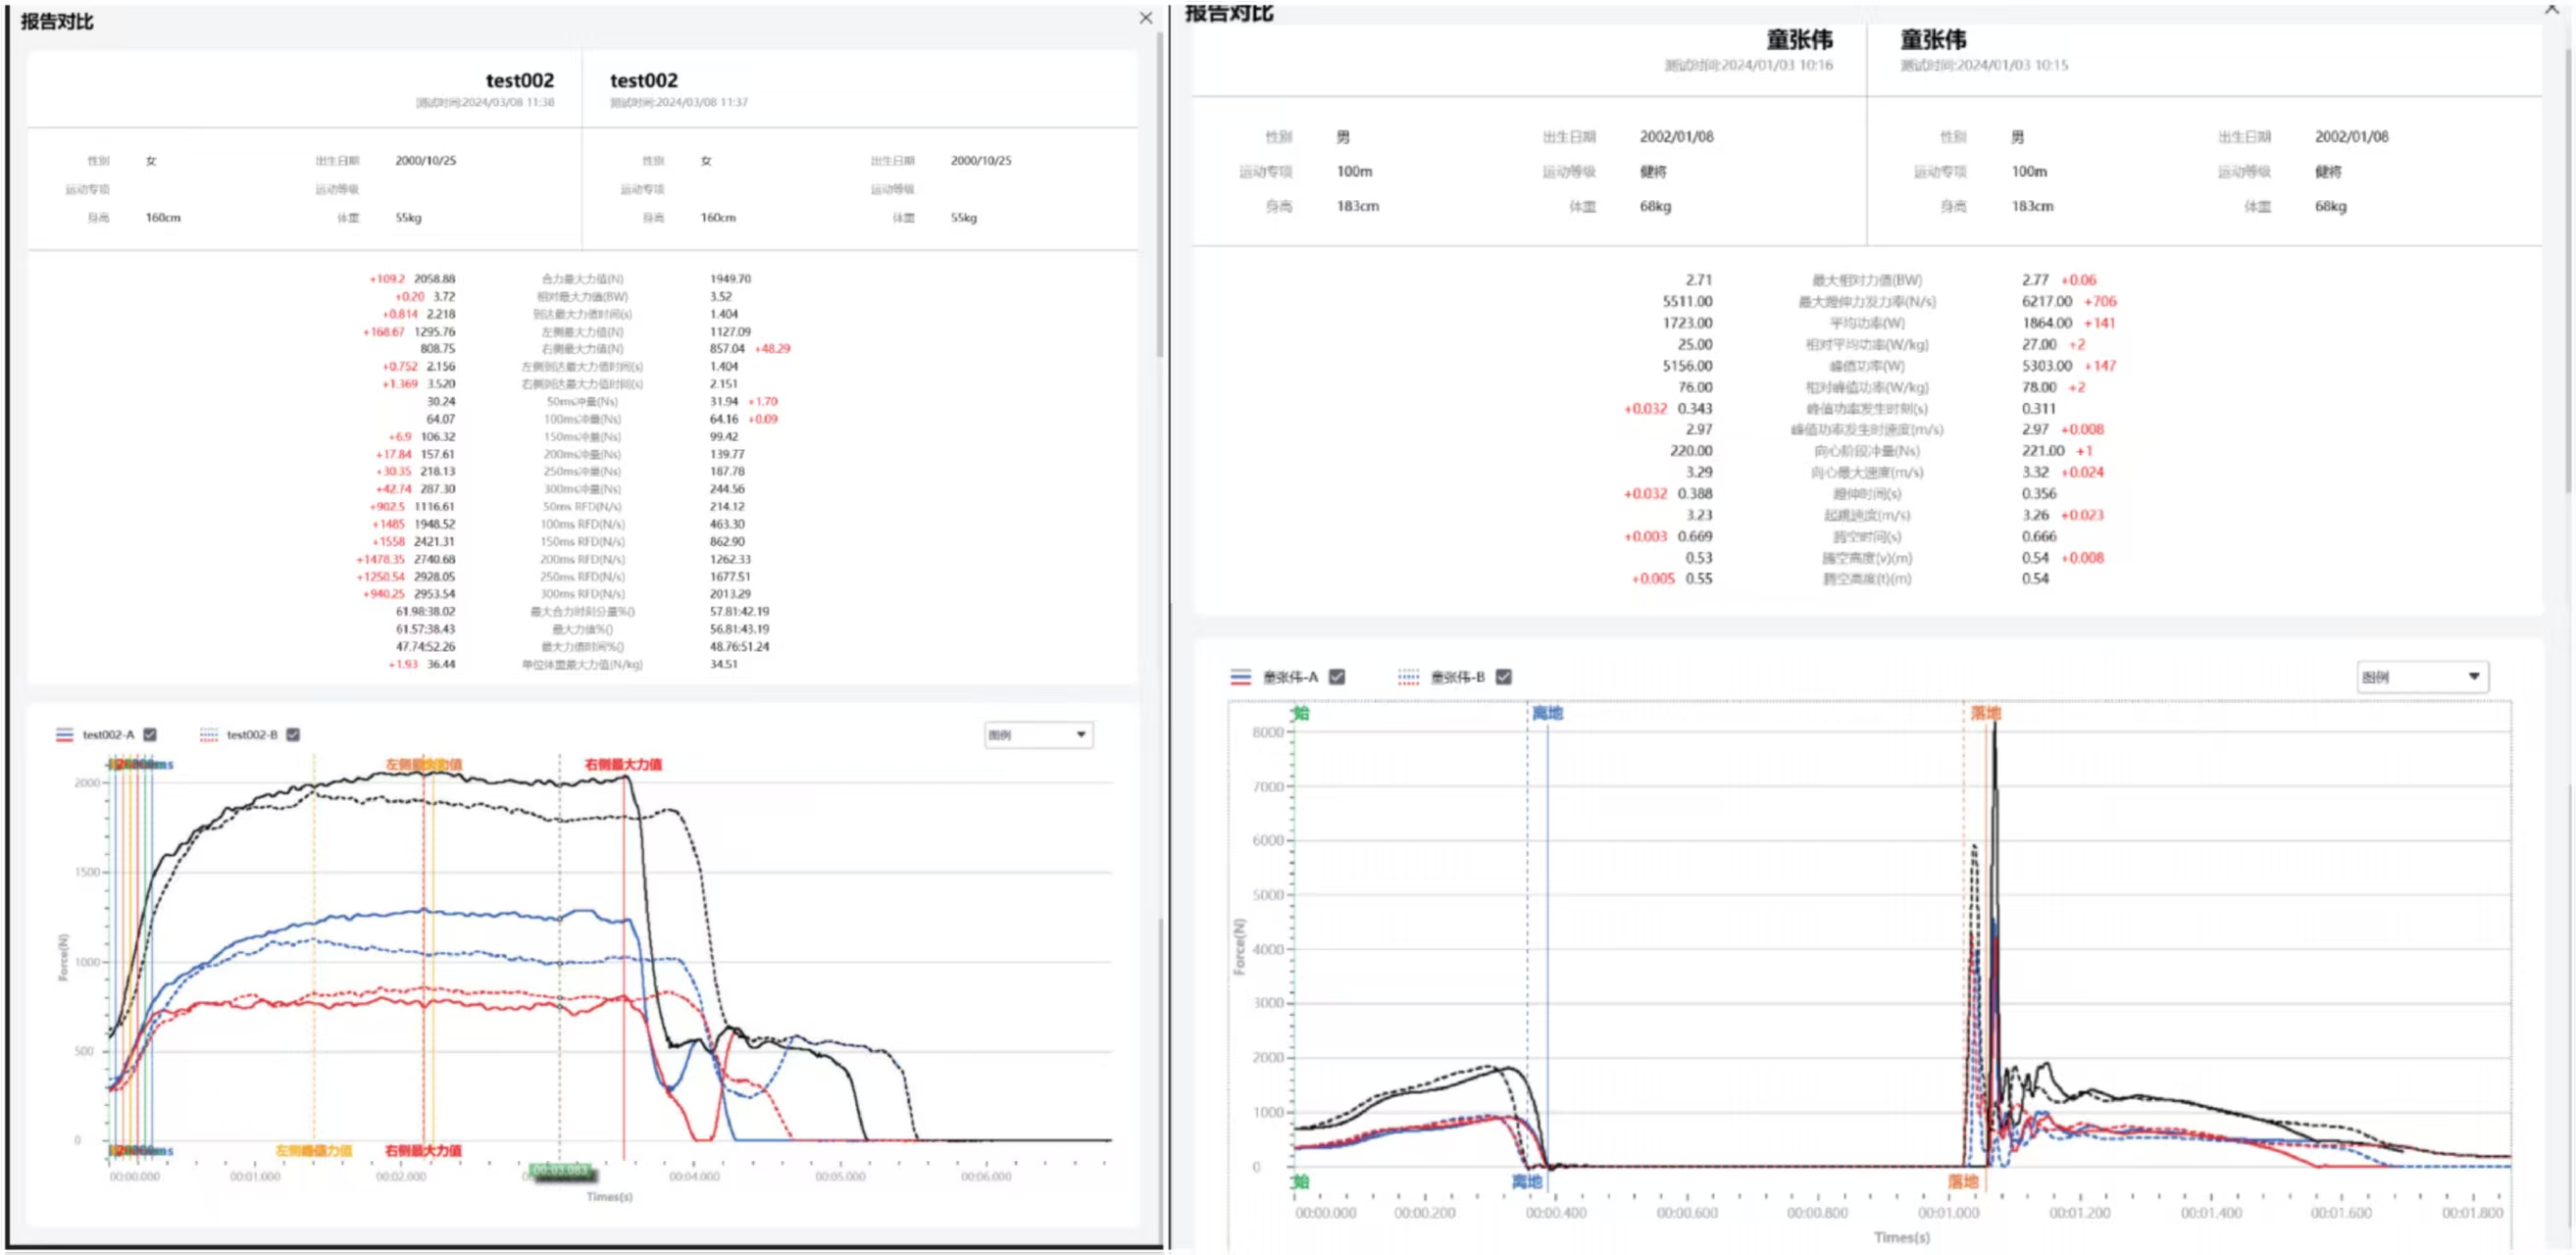Viewport: 2576px width, 1255px height.
Task: Click the green 00:03.083 time marker
Action: coord(560,1170)
